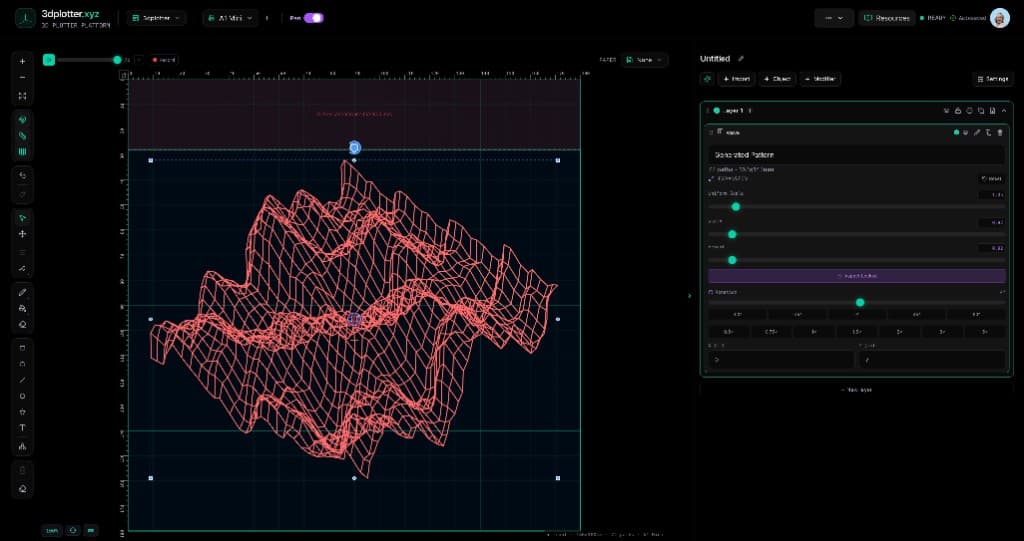Screen dimensions: 1024x541
Task: Click the lock icon in Layer 1 header
Action: click(x=958, y=111)
